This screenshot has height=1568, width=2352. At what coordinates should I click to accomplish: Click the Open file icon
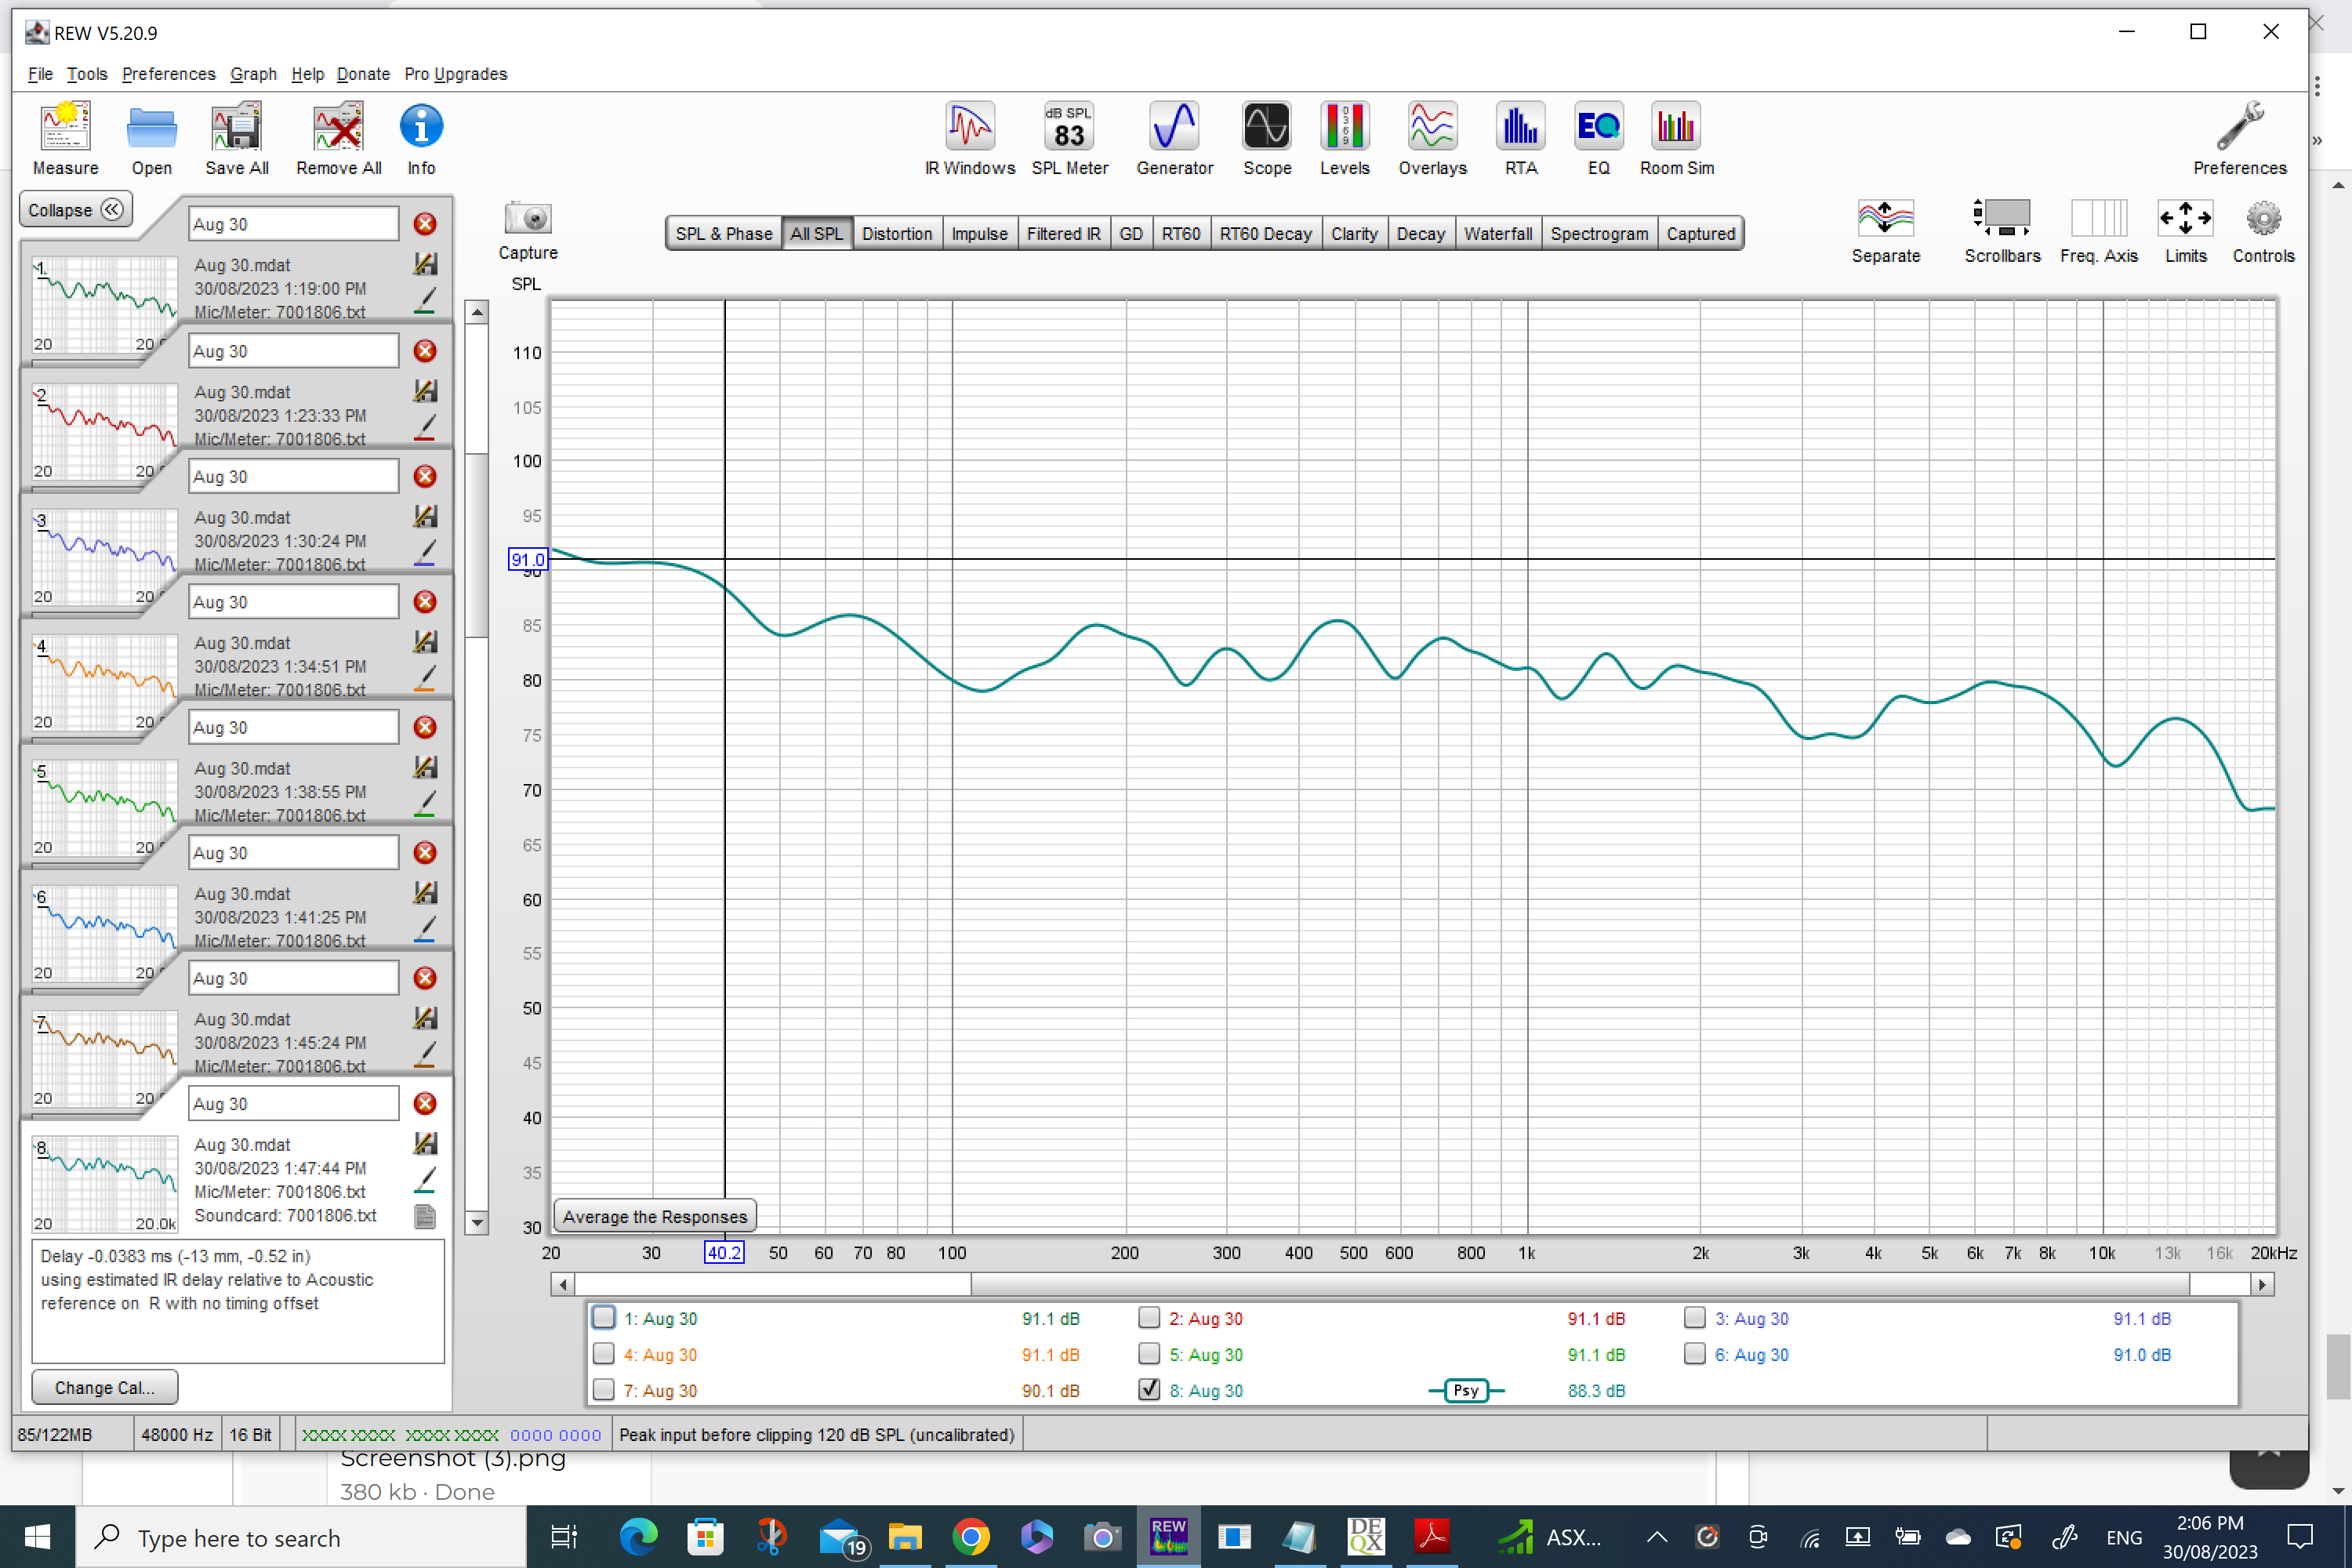coord(152,139)
